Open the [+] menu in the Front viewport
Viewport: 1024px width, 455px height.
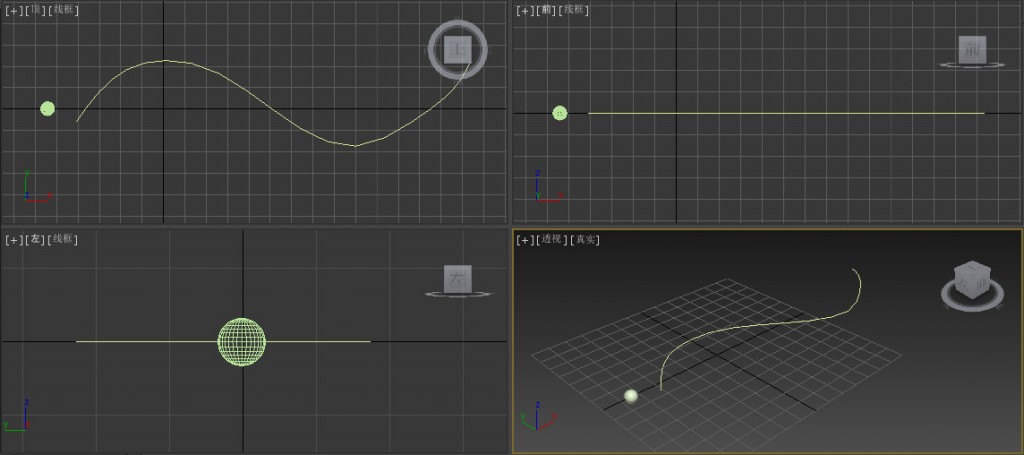(524, 10)
